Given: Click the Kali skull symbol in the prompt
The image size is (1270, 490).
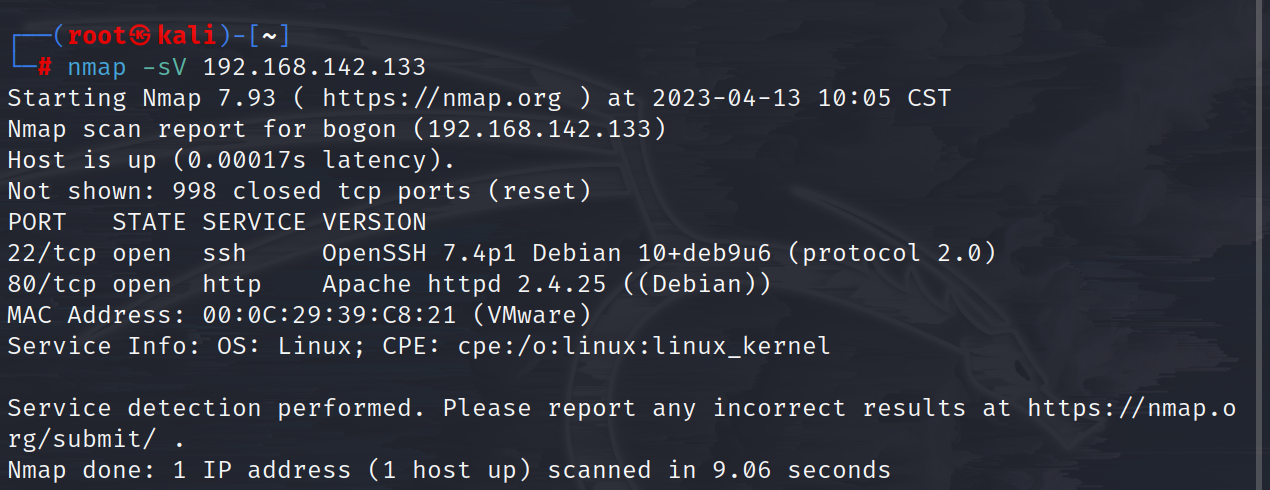Looking at the screenshot, I should pyautogui.click(x=143, y=36).
